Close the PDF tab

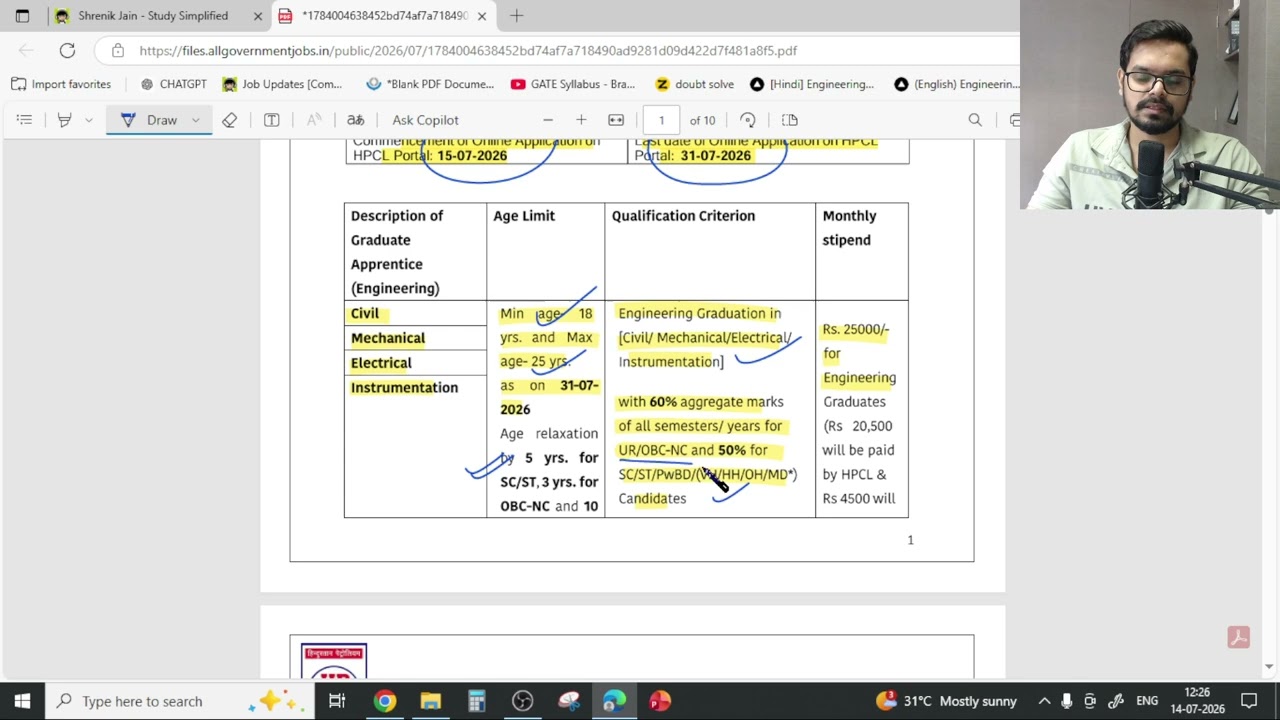pyautogui.click(x=482, y=16)
